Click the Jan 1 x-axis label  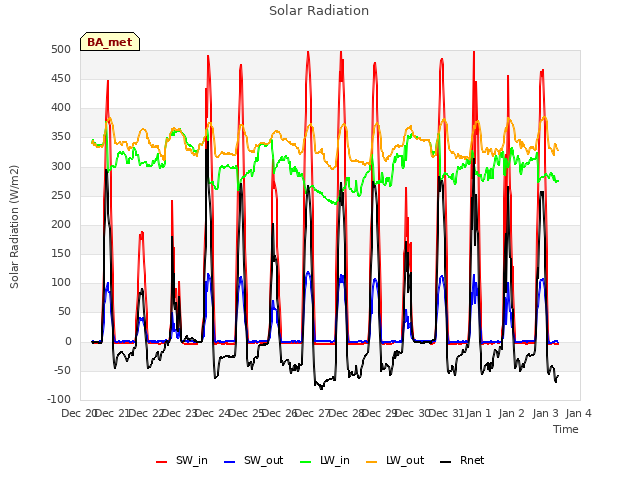coord(478,413)
